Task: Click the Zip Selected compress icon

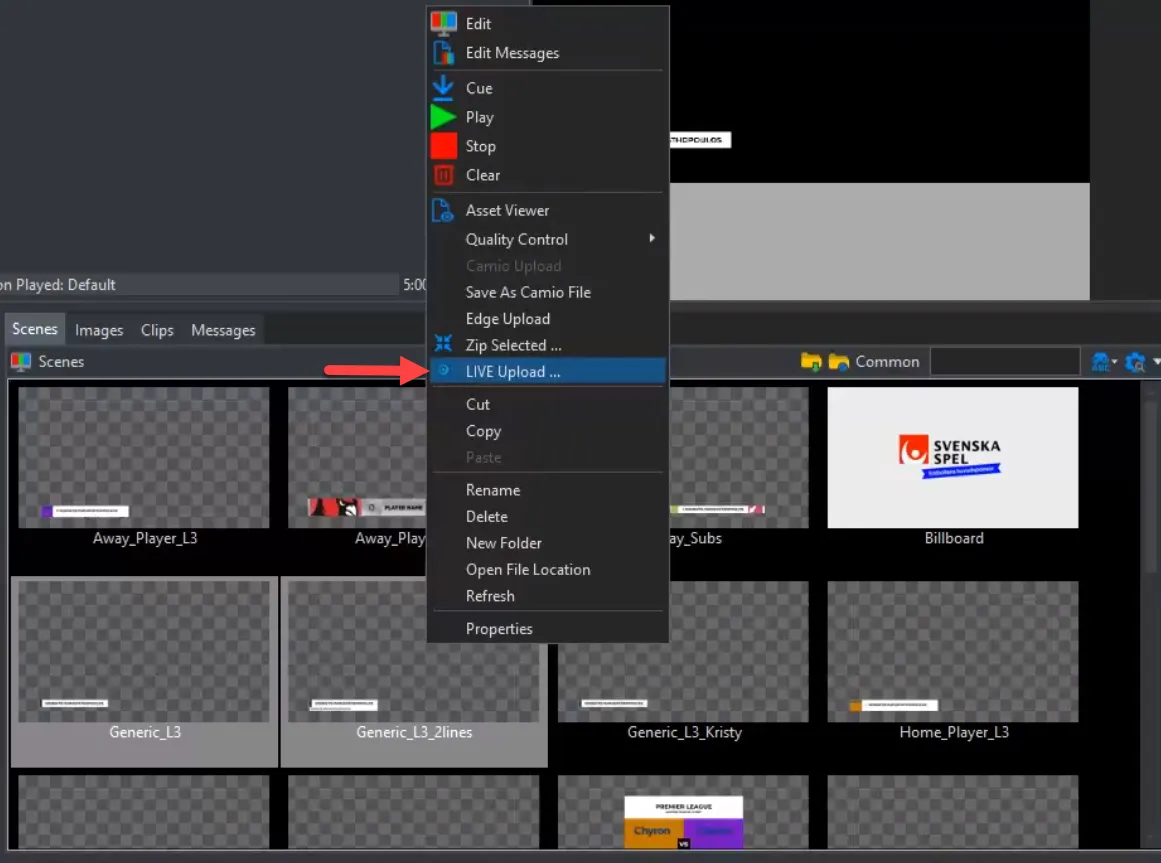Action: [x=443, y=343]
